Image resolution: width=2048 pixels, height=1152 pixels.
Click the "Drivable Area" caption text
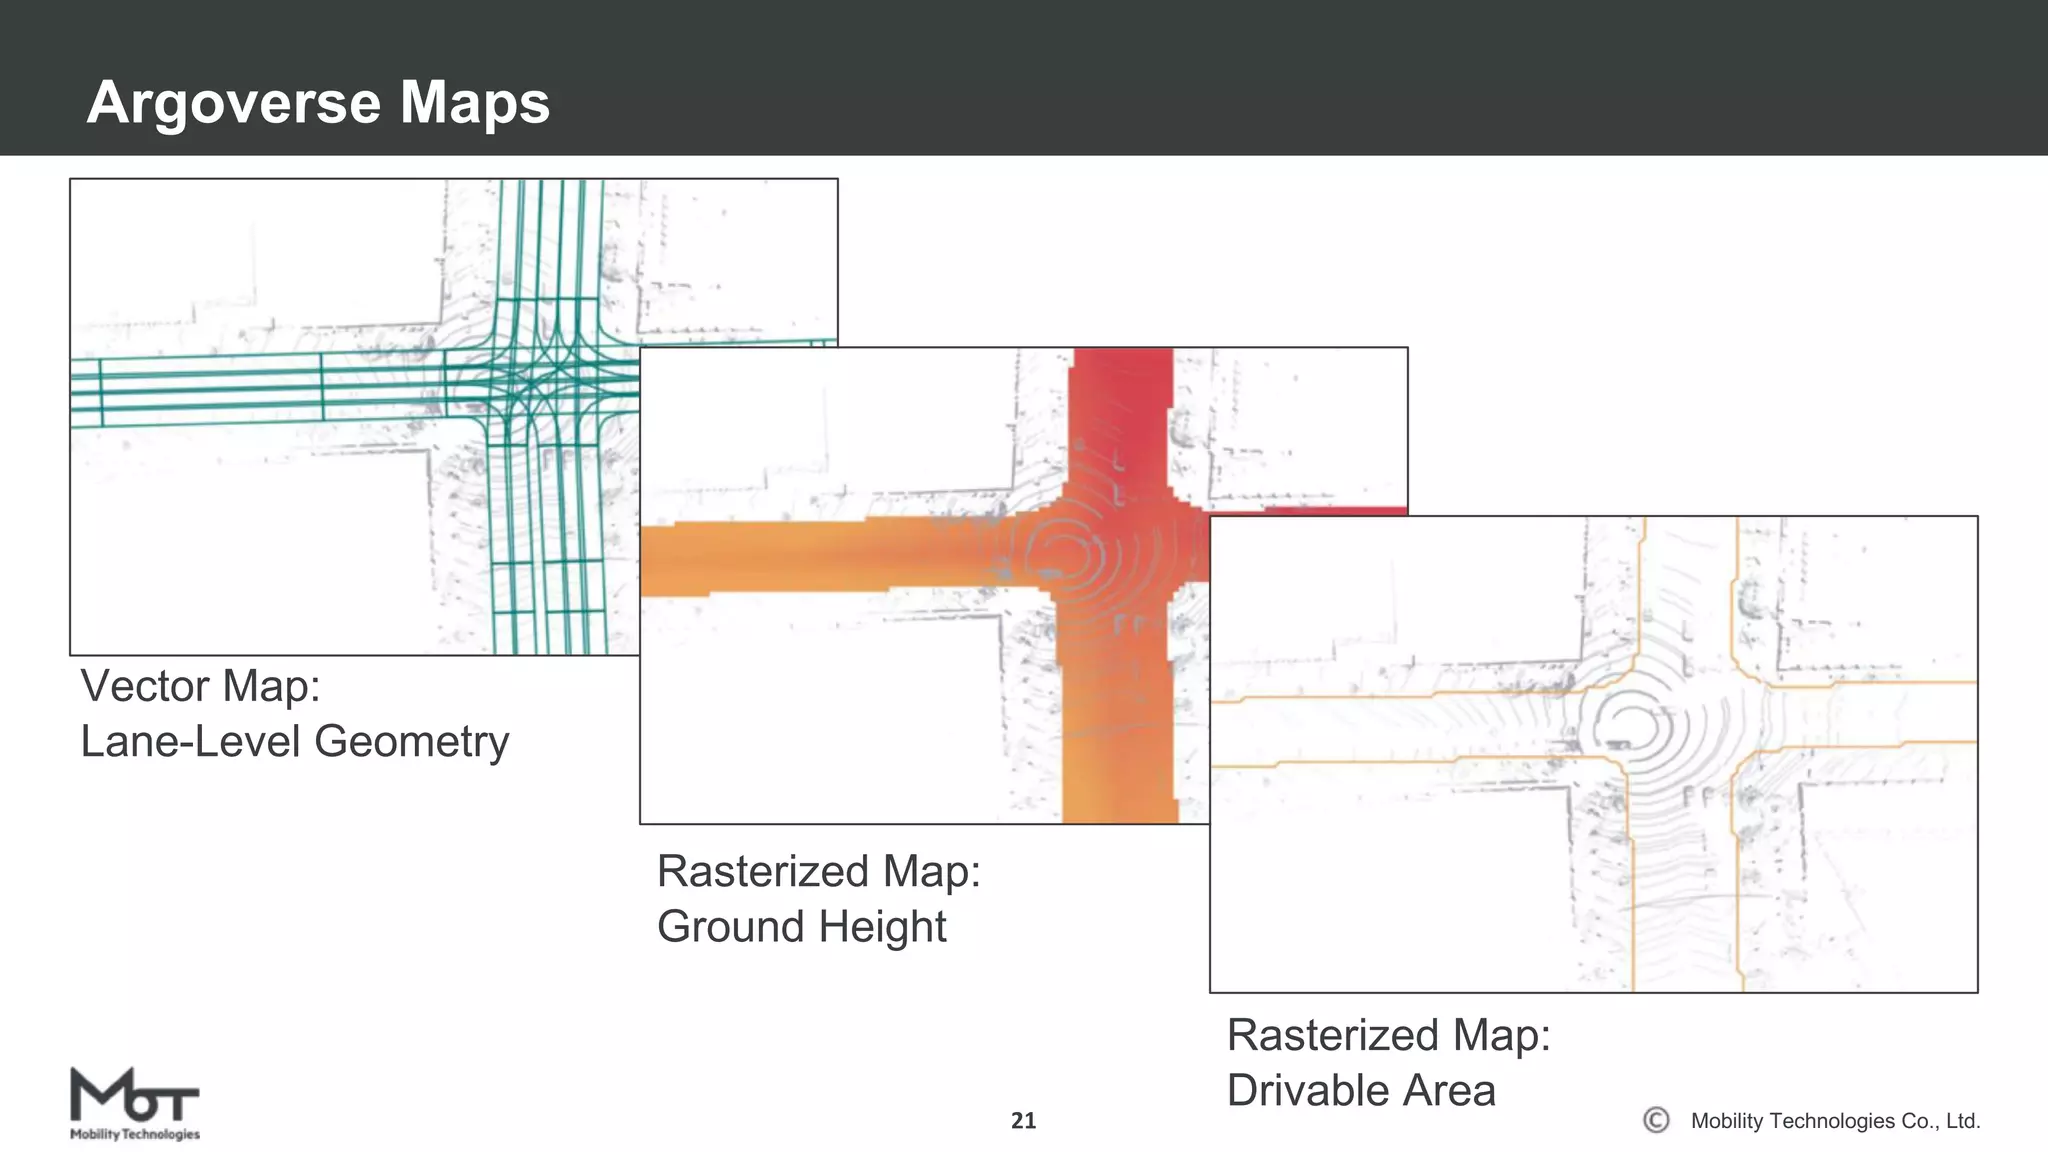point(1361,1090)
